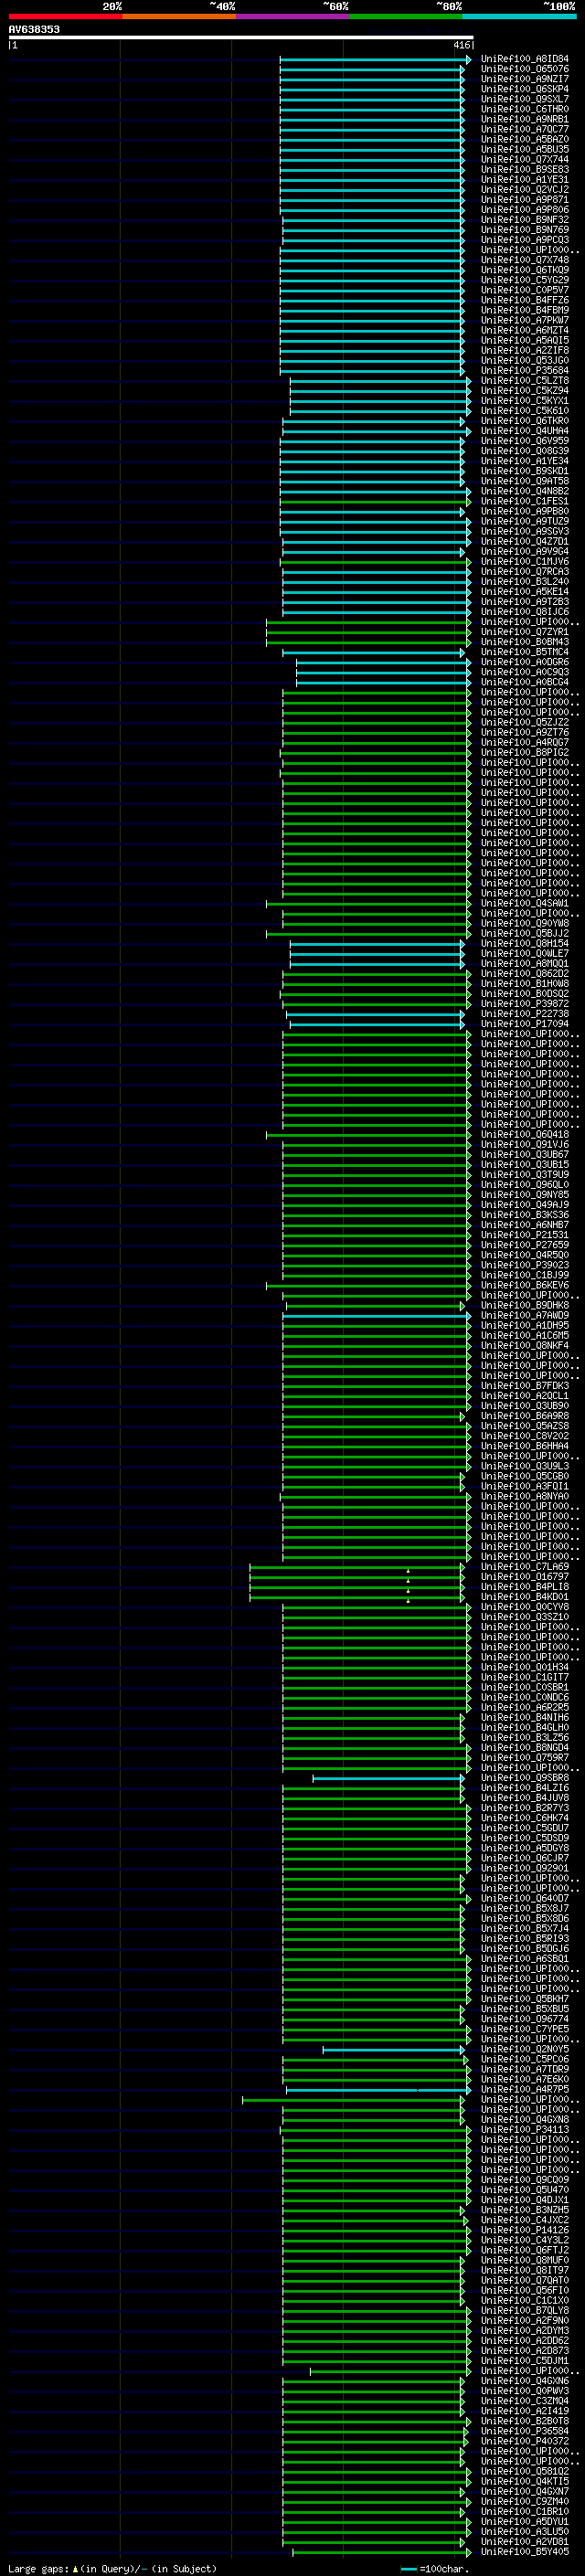Select hit label UniRef100_Q9SBR8
The width and height of the screenshot is (585, 2576).
coord(525,1778)
